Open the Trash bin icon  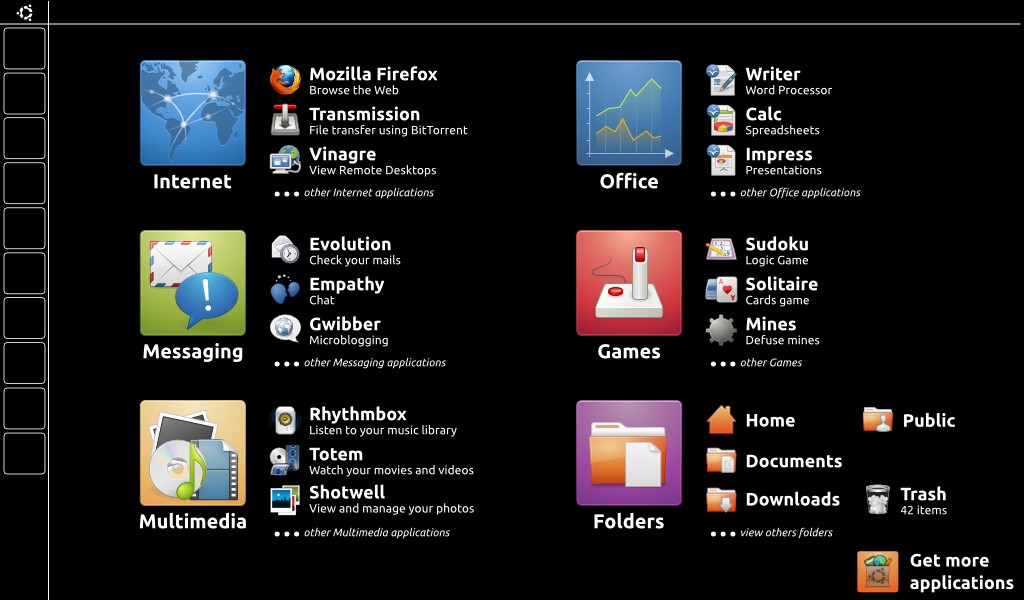tap(878, 499)
